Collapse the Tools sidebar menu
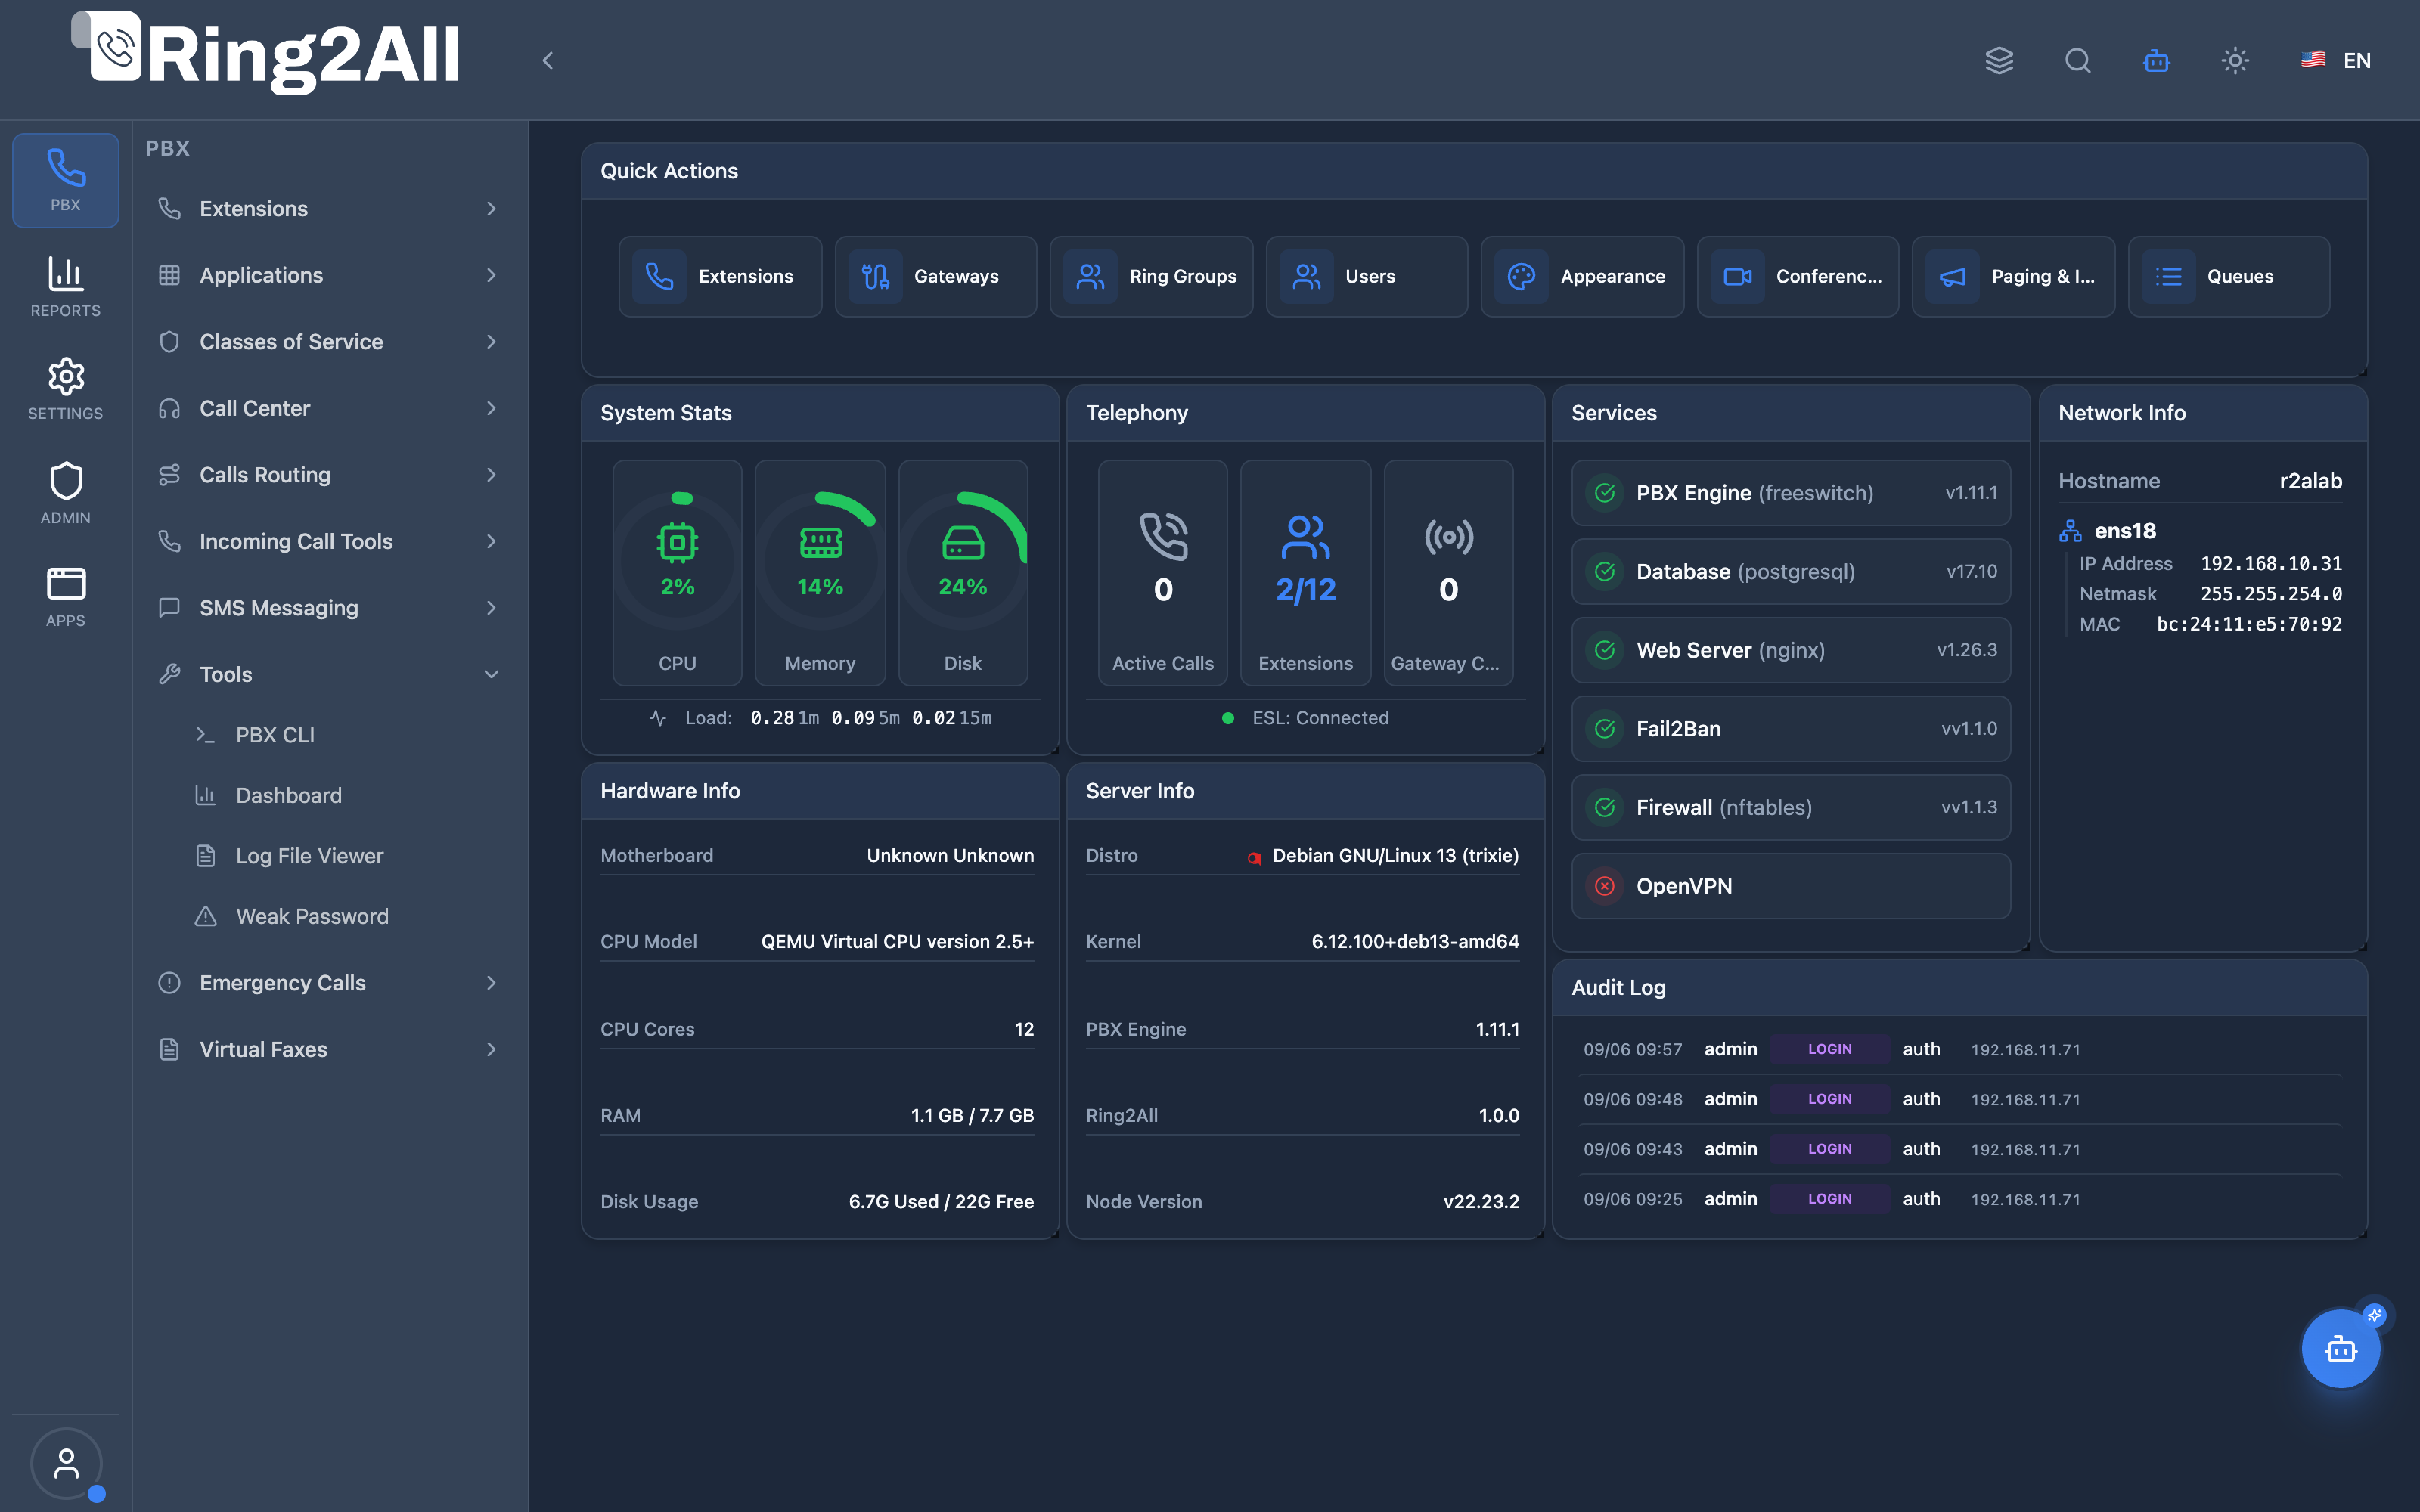This screenshot has height=1512, width=2420. tap(329, 674)
